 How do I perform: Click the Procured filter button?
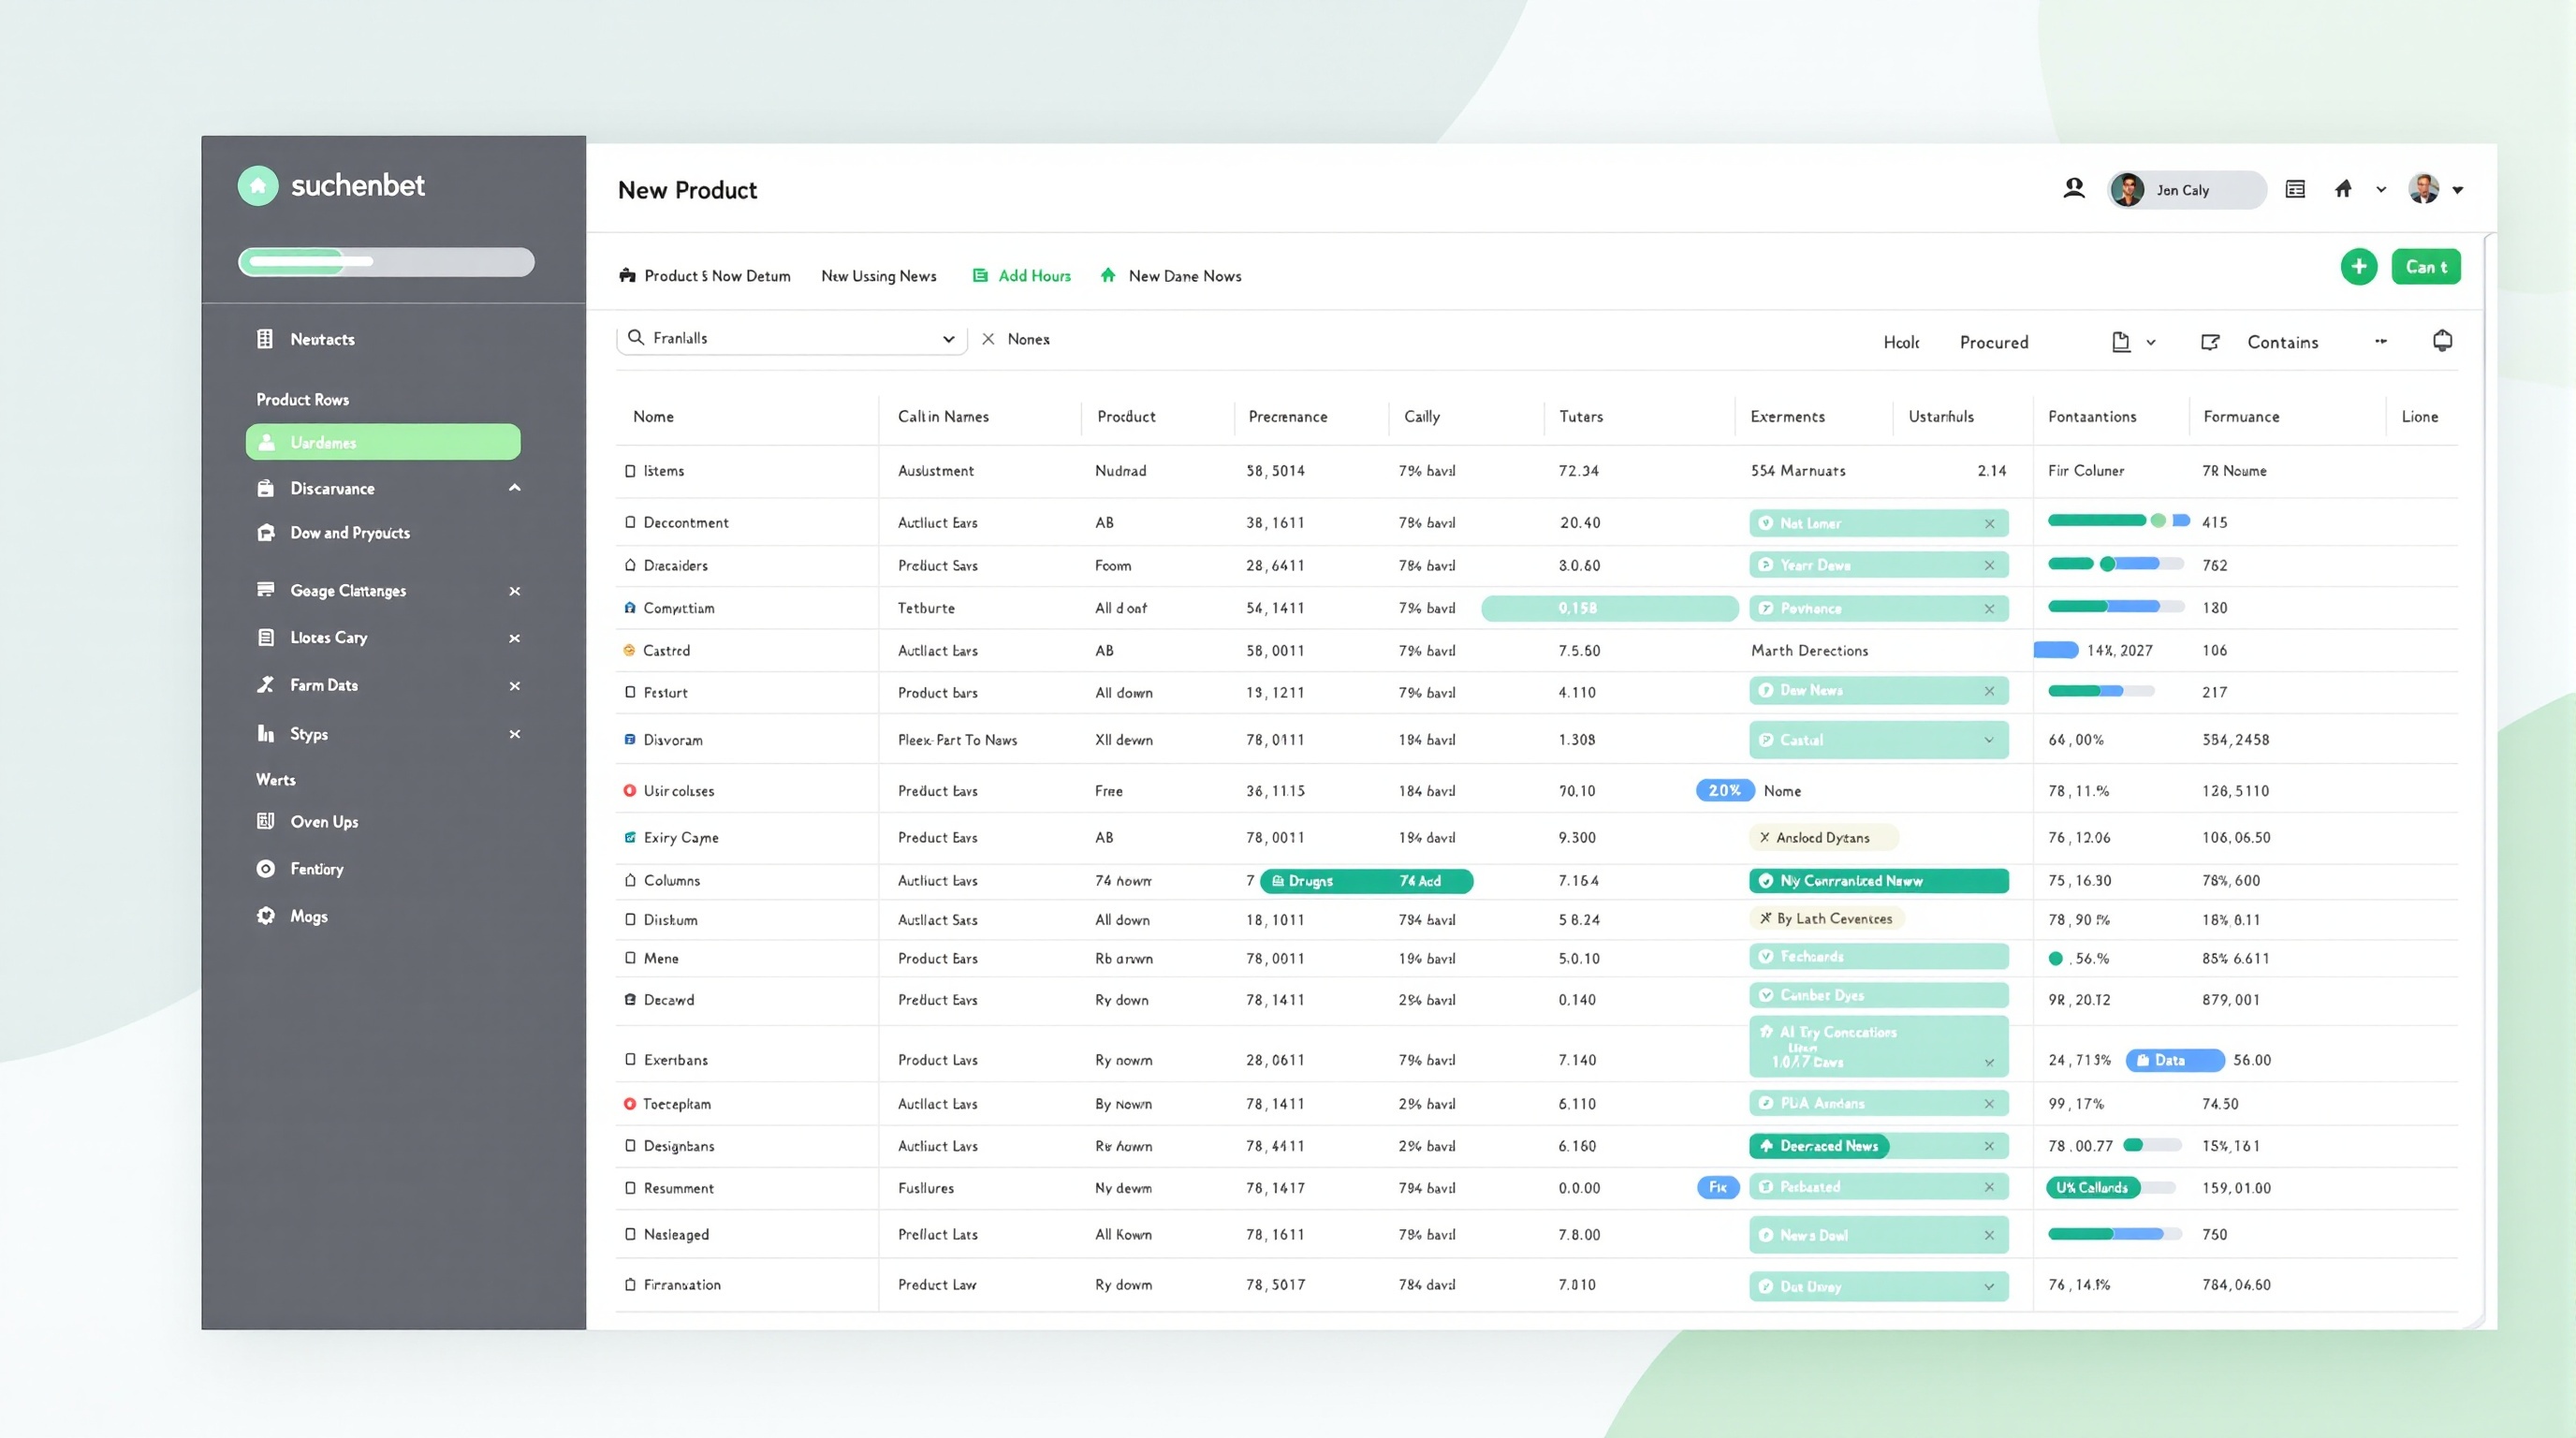(x=1994, y=342)
